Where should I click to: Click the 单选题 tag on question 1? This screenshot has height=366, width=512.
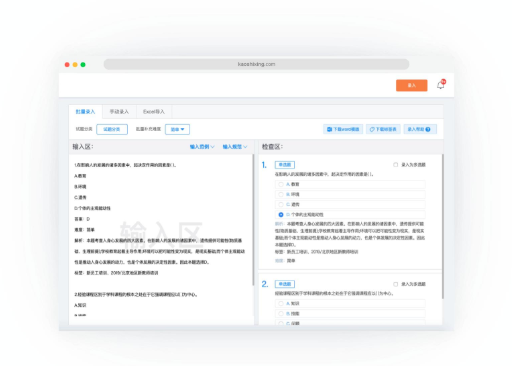tap(285, 165)
